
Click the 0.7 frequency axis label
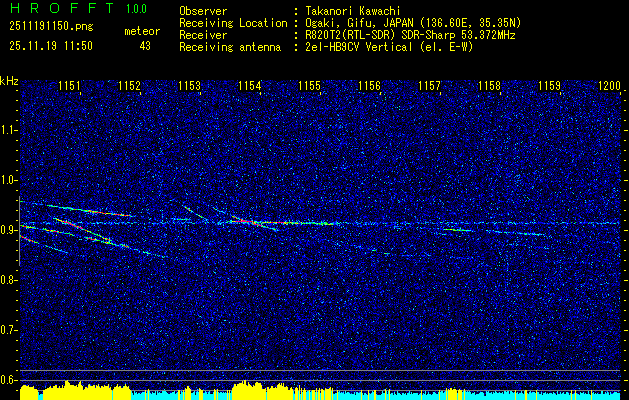(8, 330)
